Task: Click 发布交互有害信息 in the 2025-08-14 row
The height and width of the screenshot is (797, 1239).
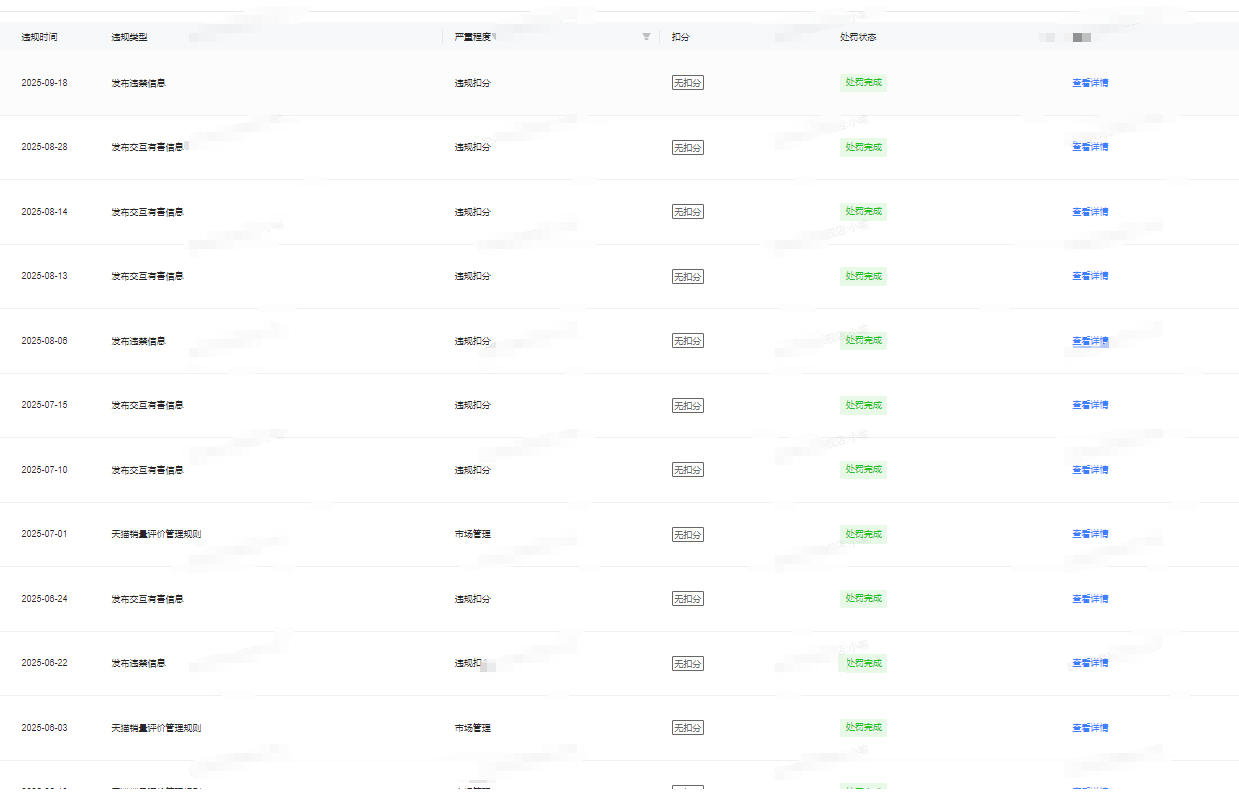Action: (x=147, y=212)
